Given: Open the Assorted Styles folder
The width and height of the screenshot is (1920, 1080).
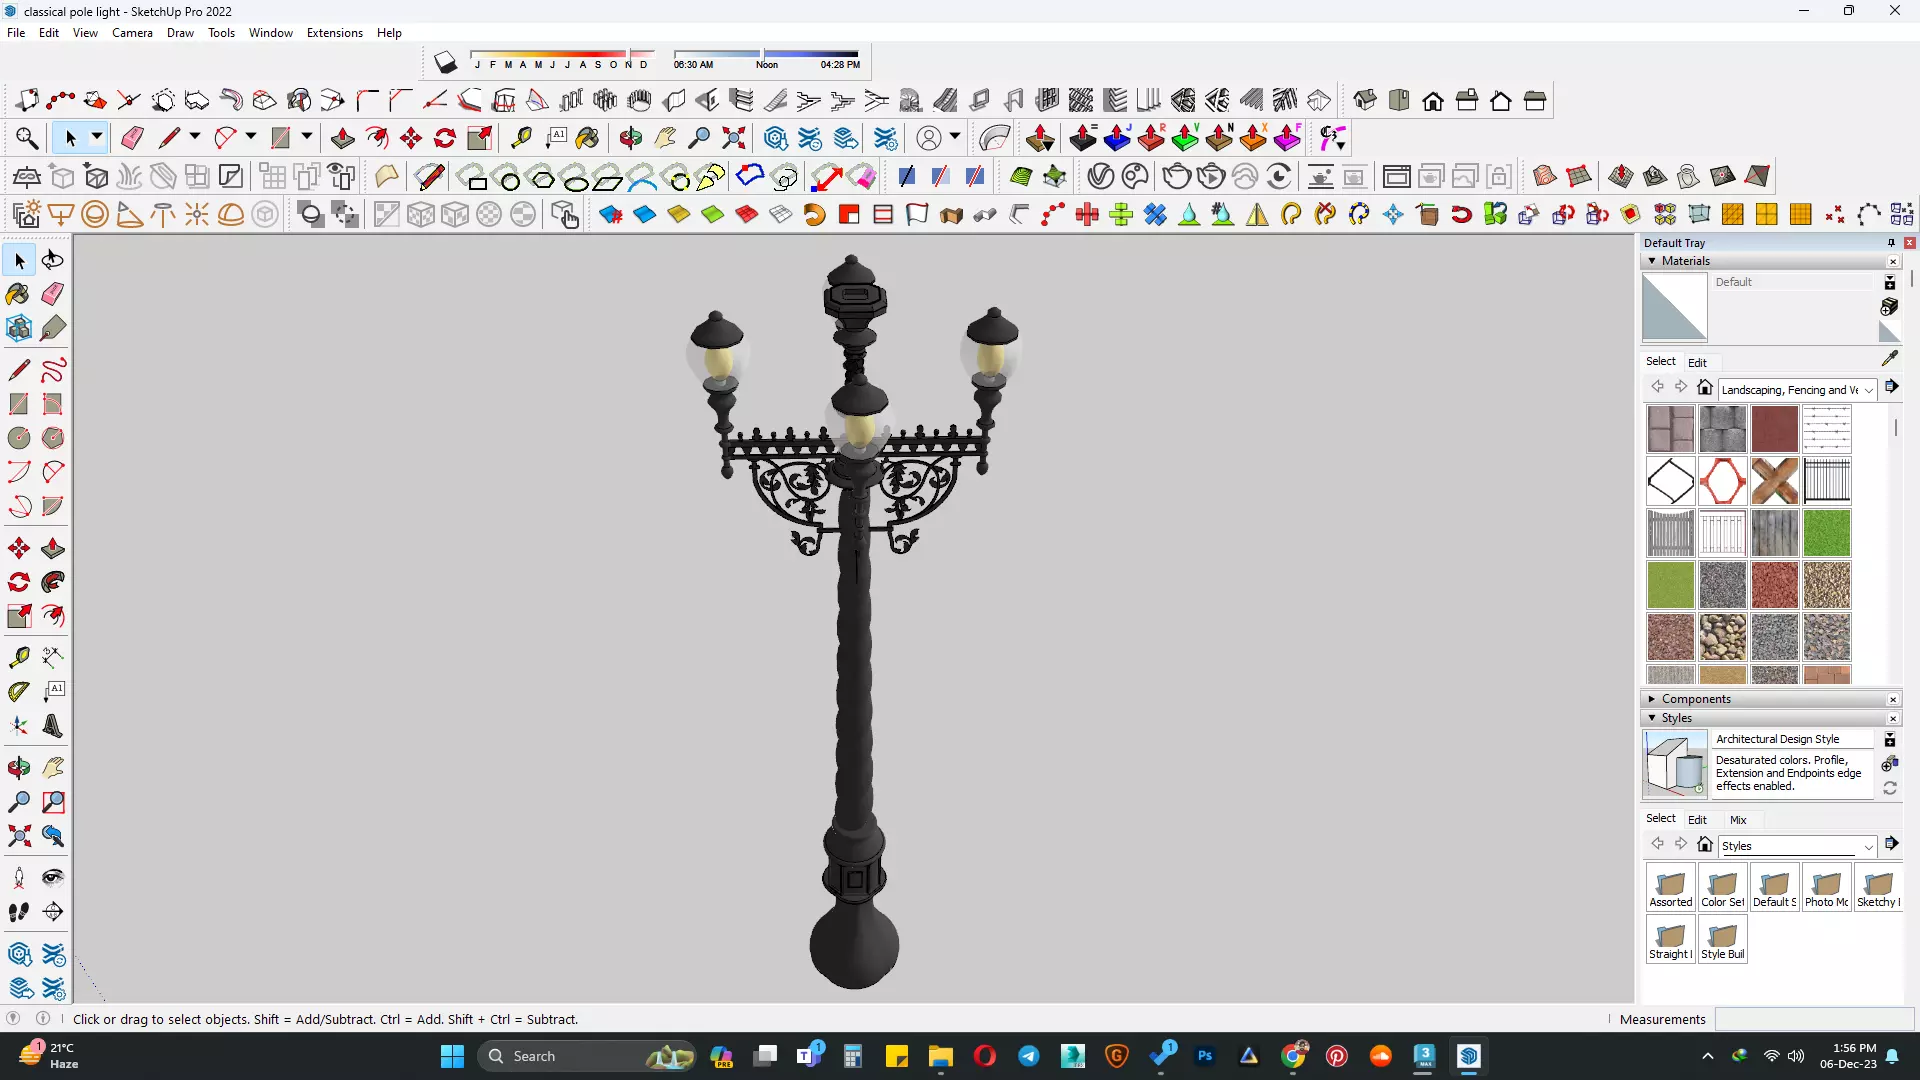Looking at the screenshot, I should (1670, 887).
